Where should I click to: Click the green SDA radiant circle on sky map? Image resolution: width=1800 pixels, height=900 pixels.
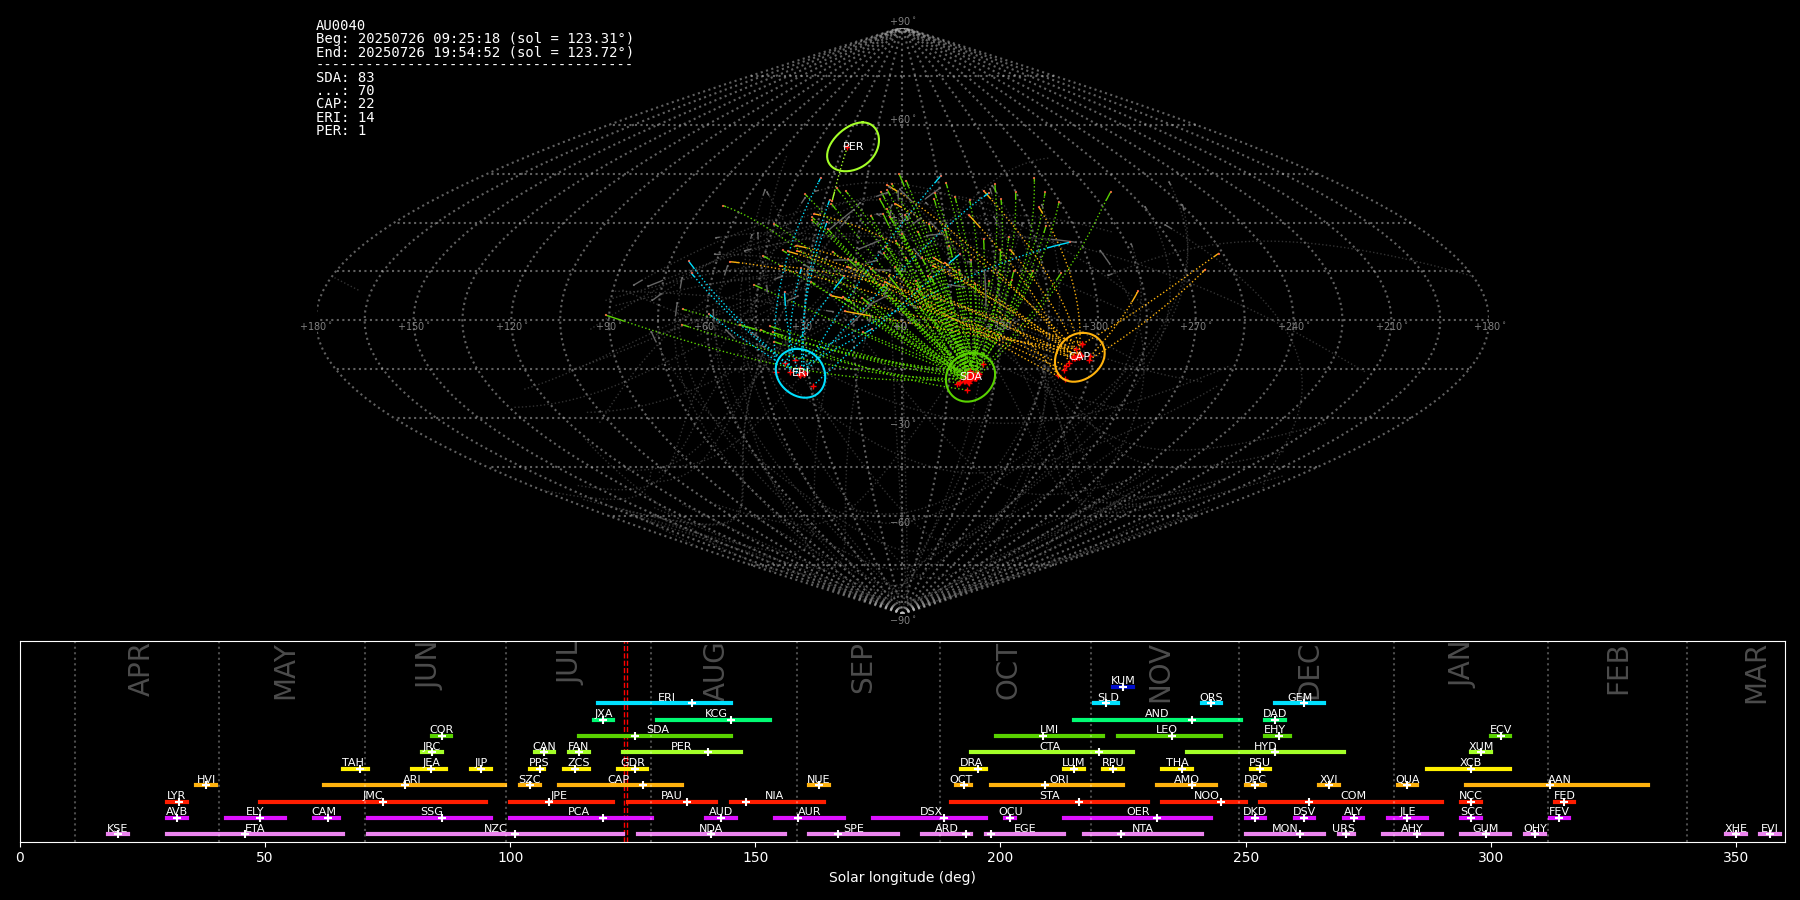pos(970,377)
